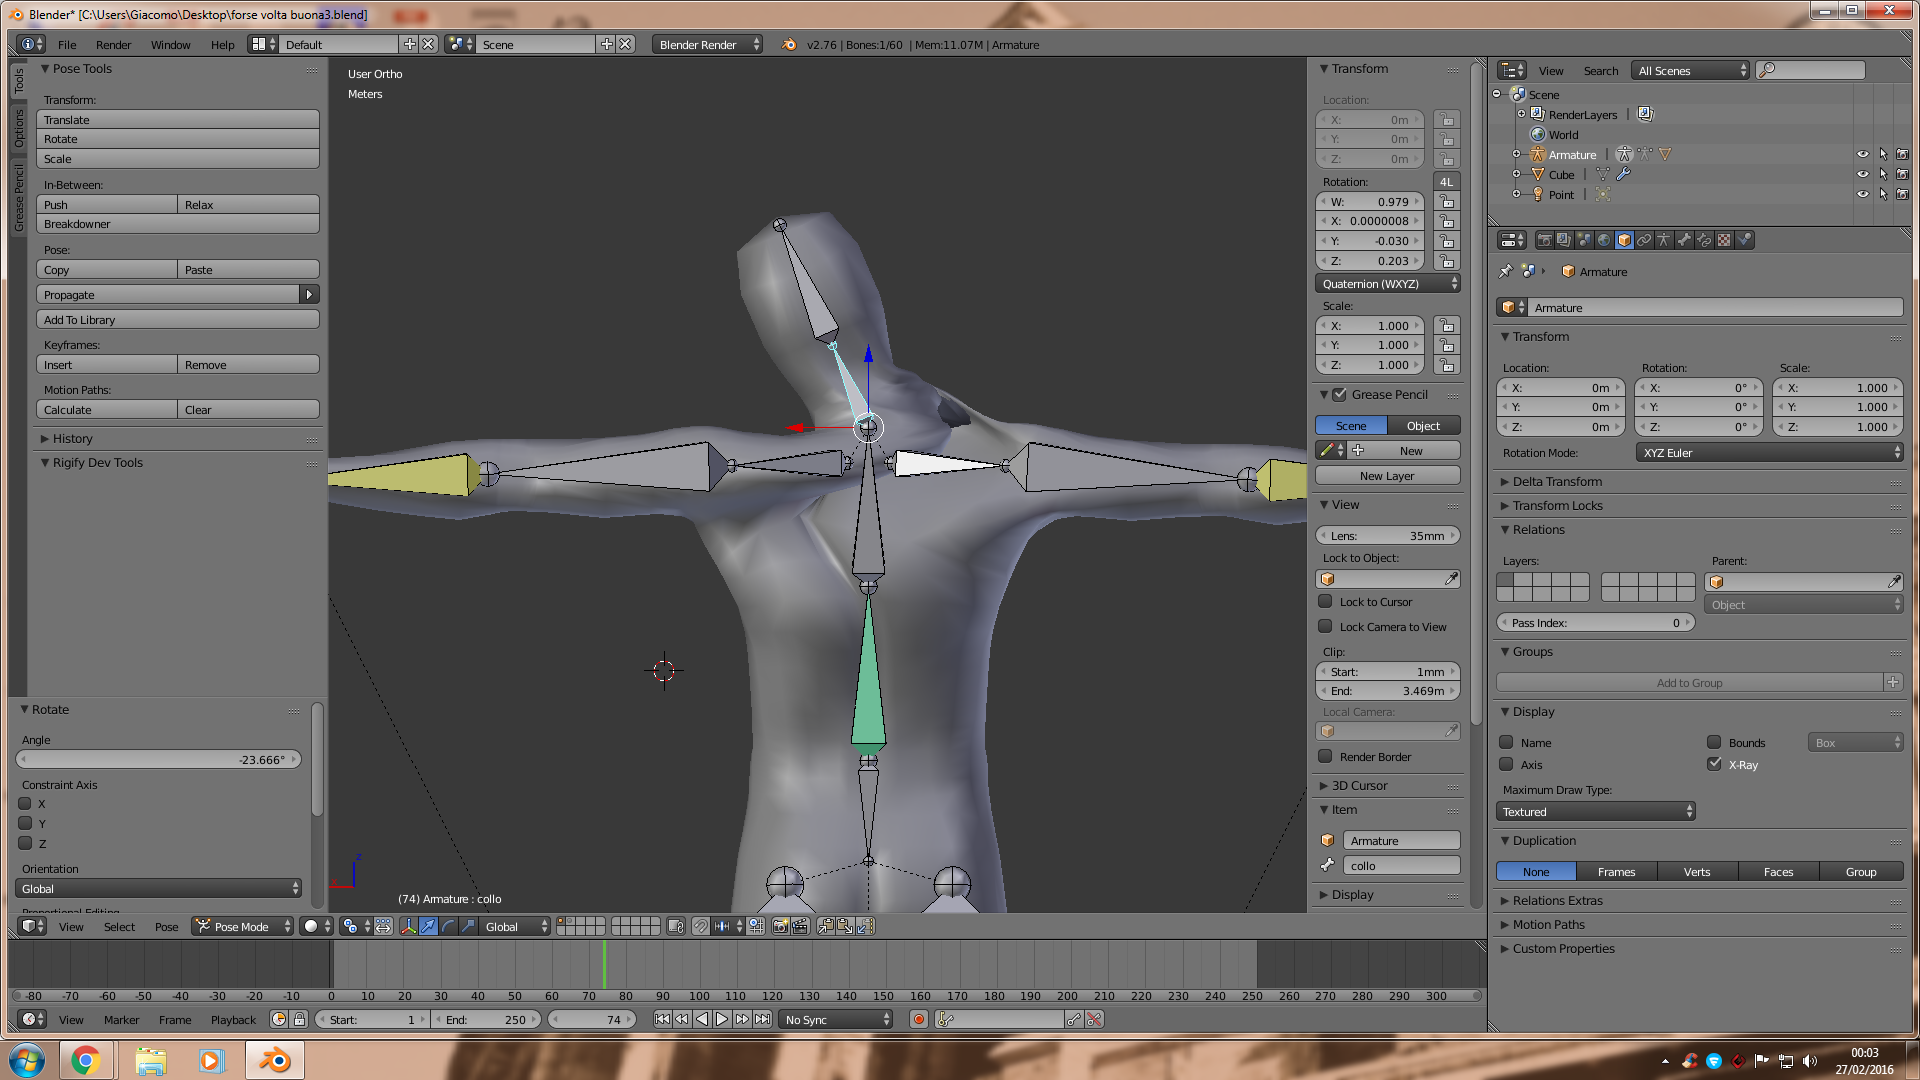Click the Blender logo icon in info header

coord(789,44)
